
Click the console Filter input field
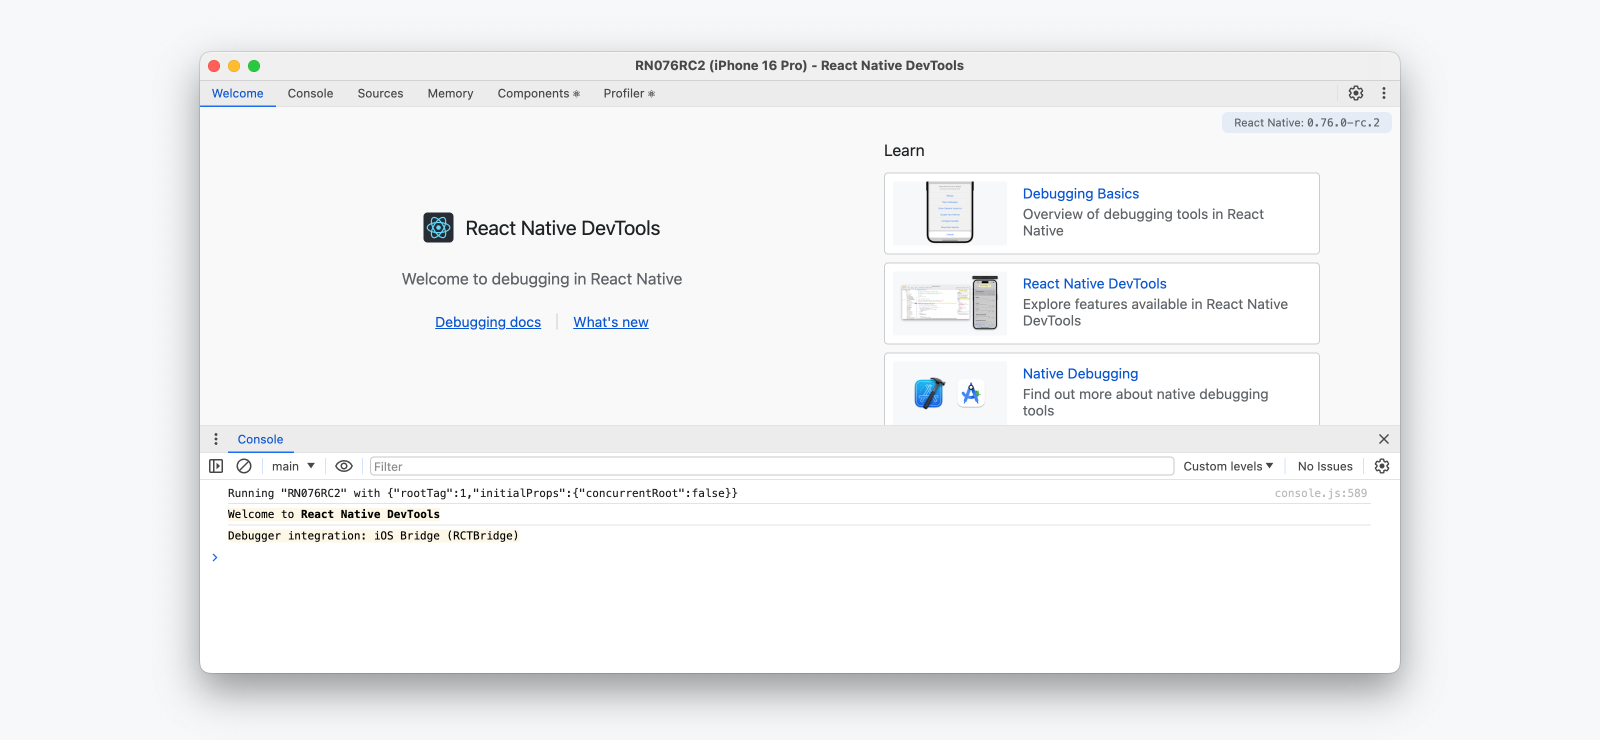click(771, 466)
